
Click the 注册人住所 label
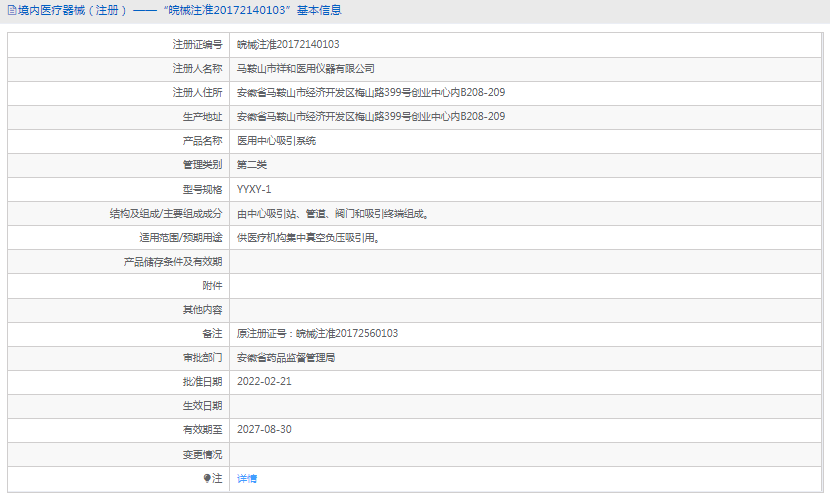197,93
